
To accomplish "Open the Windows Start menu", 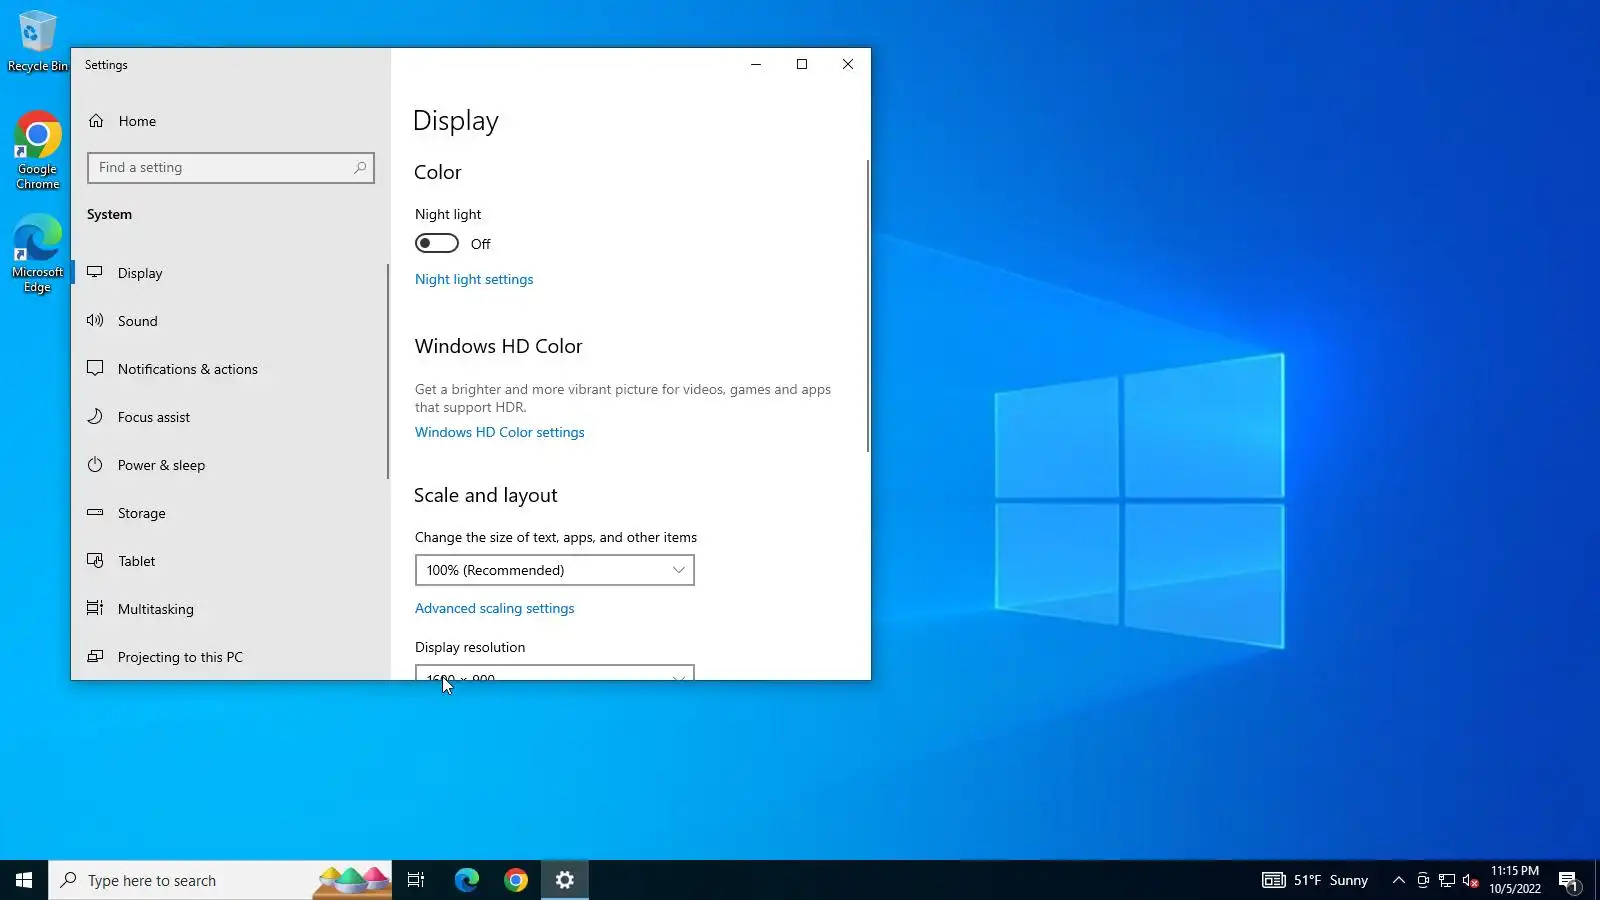I will [24, 880].
